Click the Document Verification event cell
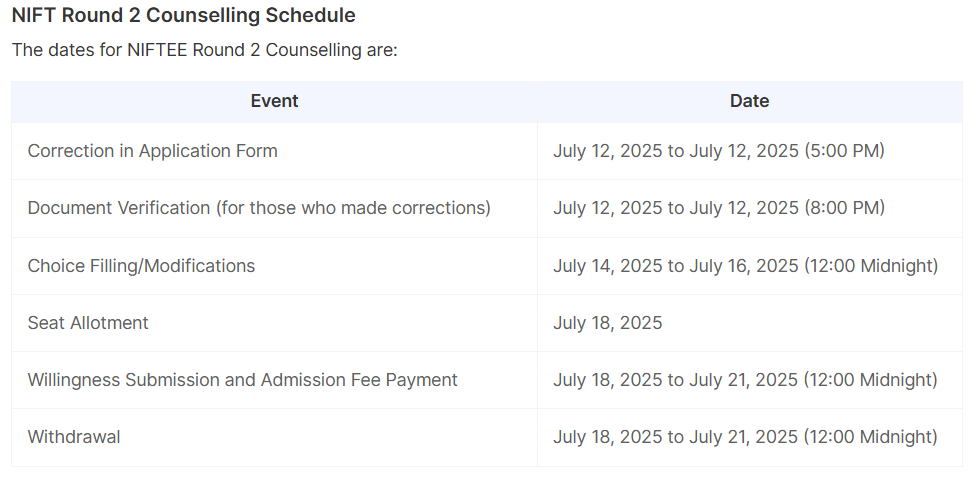Screen dimensions: 979x481 pos(274,208)
